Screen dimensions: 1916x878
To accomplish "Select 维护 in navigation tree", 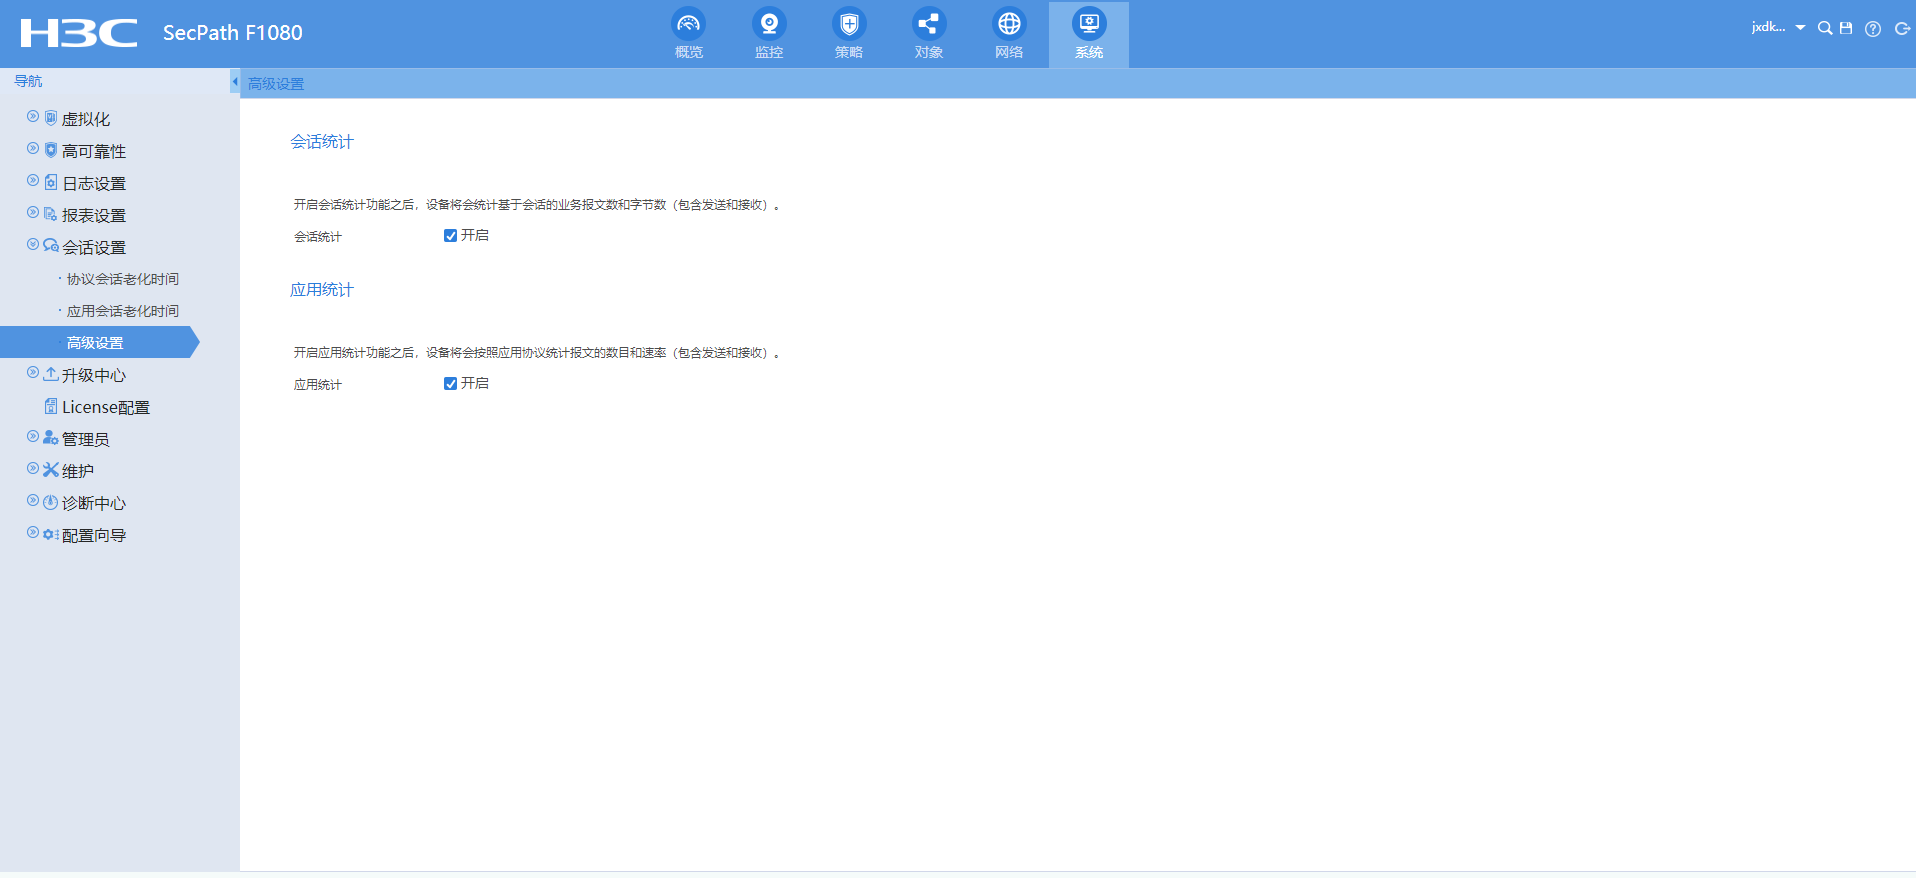I will (78, 471).
